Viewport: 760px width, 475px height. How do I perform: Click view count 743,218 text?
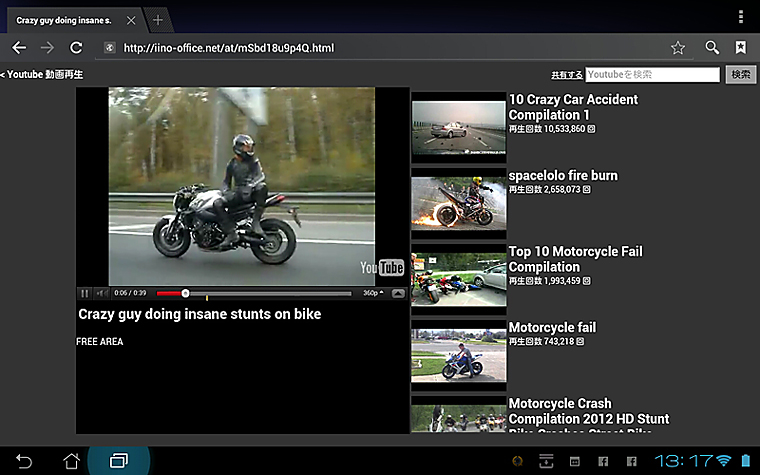coord(546,342)
